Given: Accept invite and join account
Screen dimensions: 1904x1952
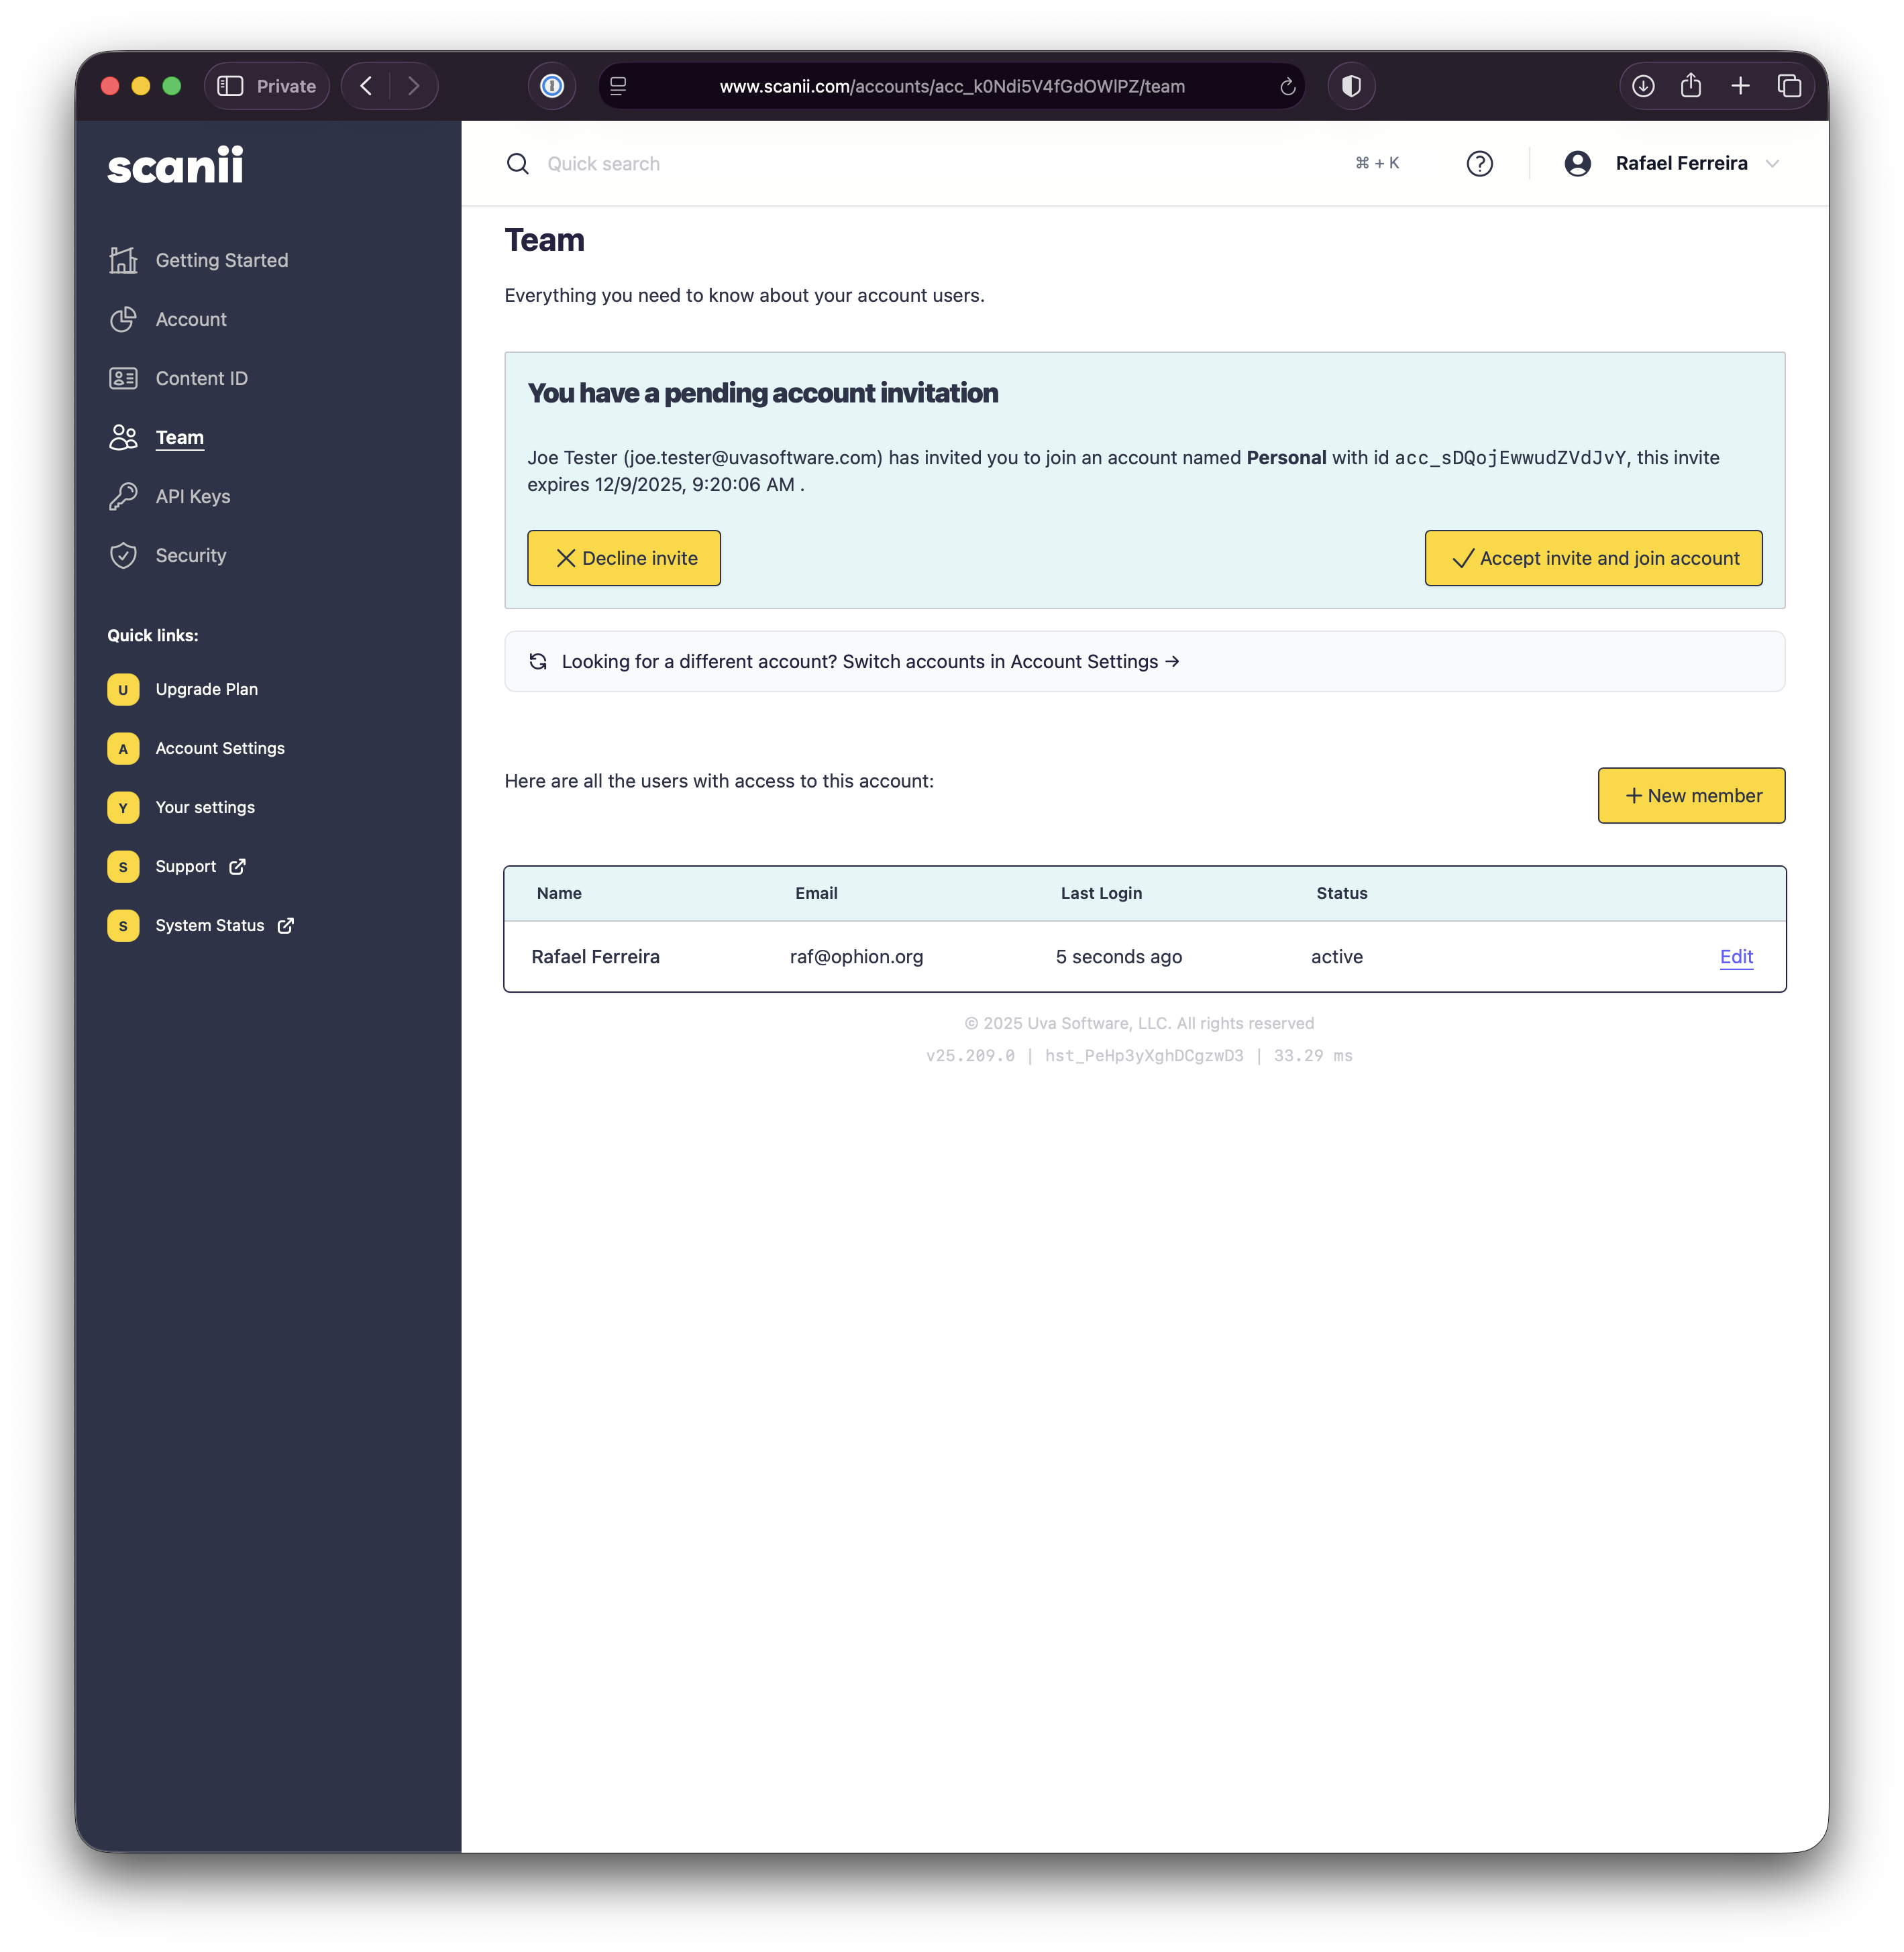Looking at the screenshot, I should pos(1593,558).
